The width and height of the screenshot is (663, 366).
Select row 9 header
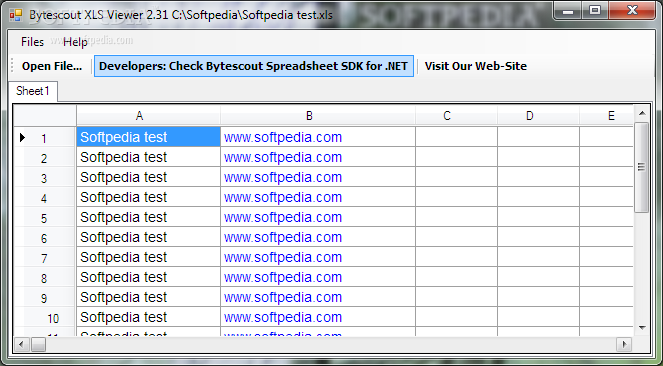(45, 297)
